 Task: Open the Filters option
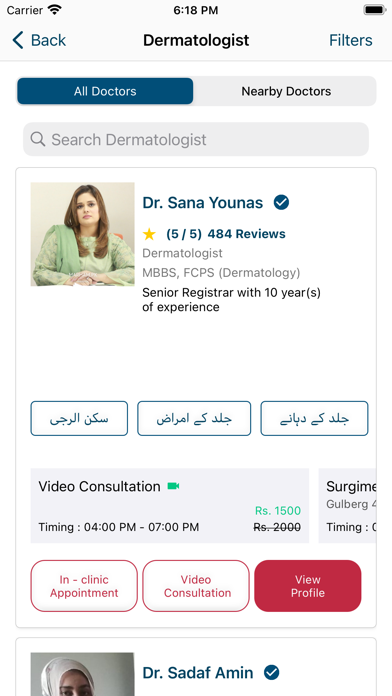(350, 40)
